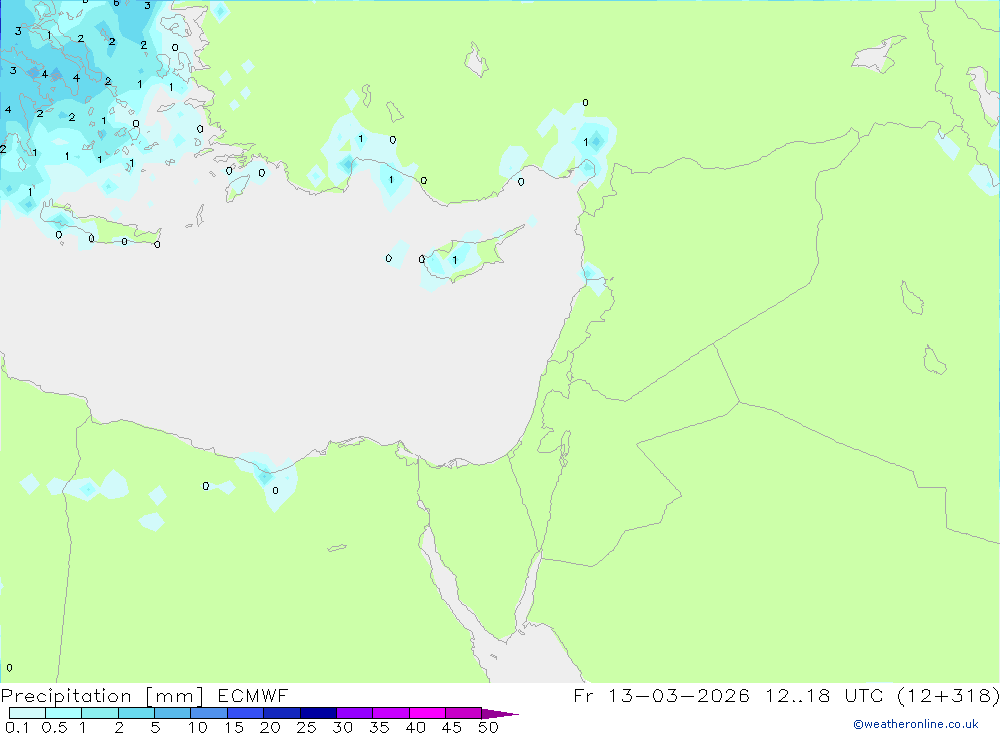Click the 0.5–1 mm legend color swatch
The width and height of the screenshot is (1000, 733).
tap(64, 713)
